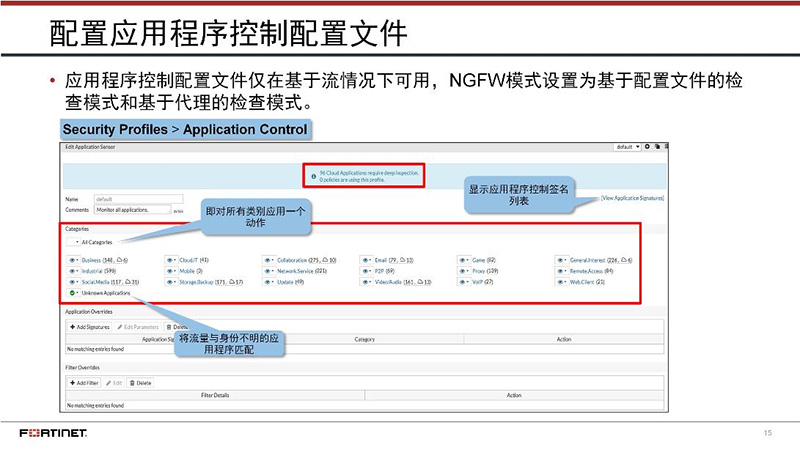
Task: Click the Email category link
Action: pos(381,260)
